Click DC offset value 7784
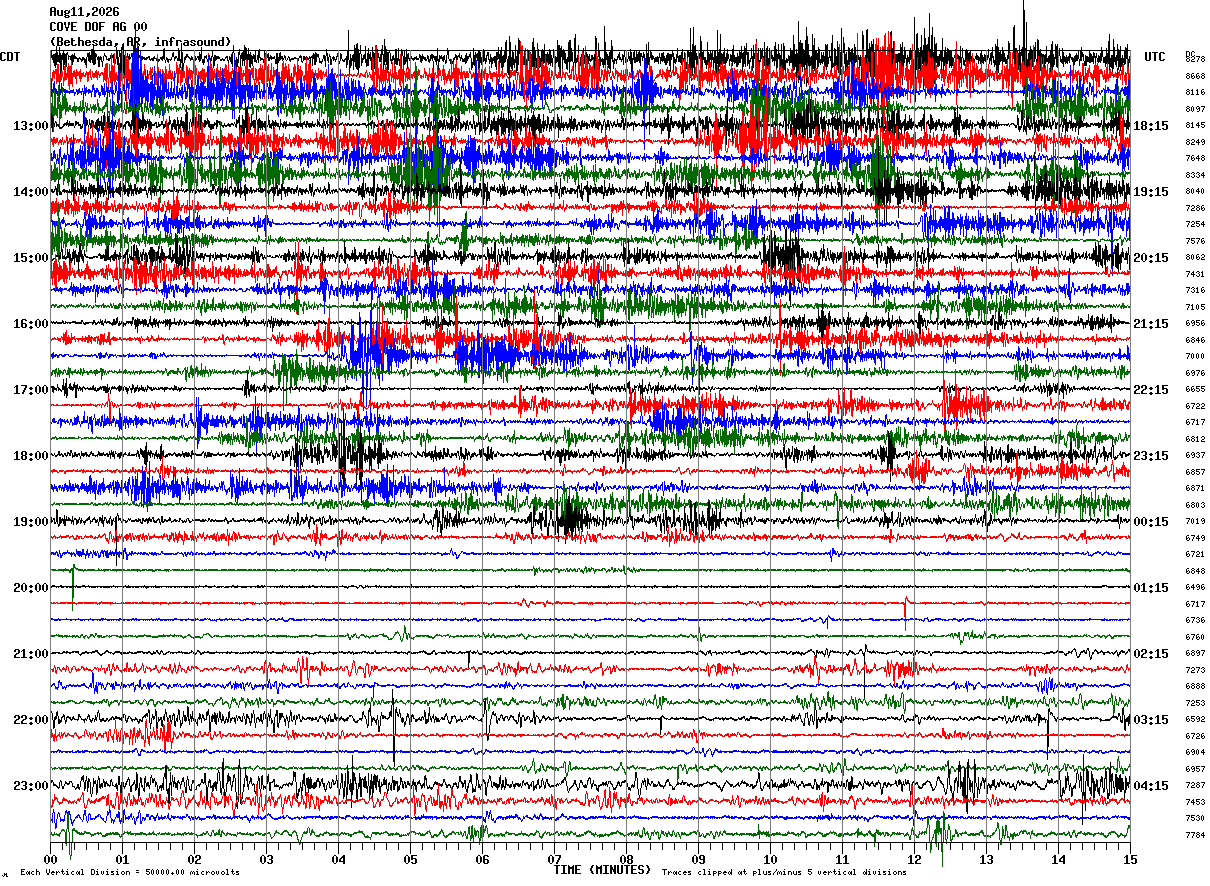 tap(1195, 835)
